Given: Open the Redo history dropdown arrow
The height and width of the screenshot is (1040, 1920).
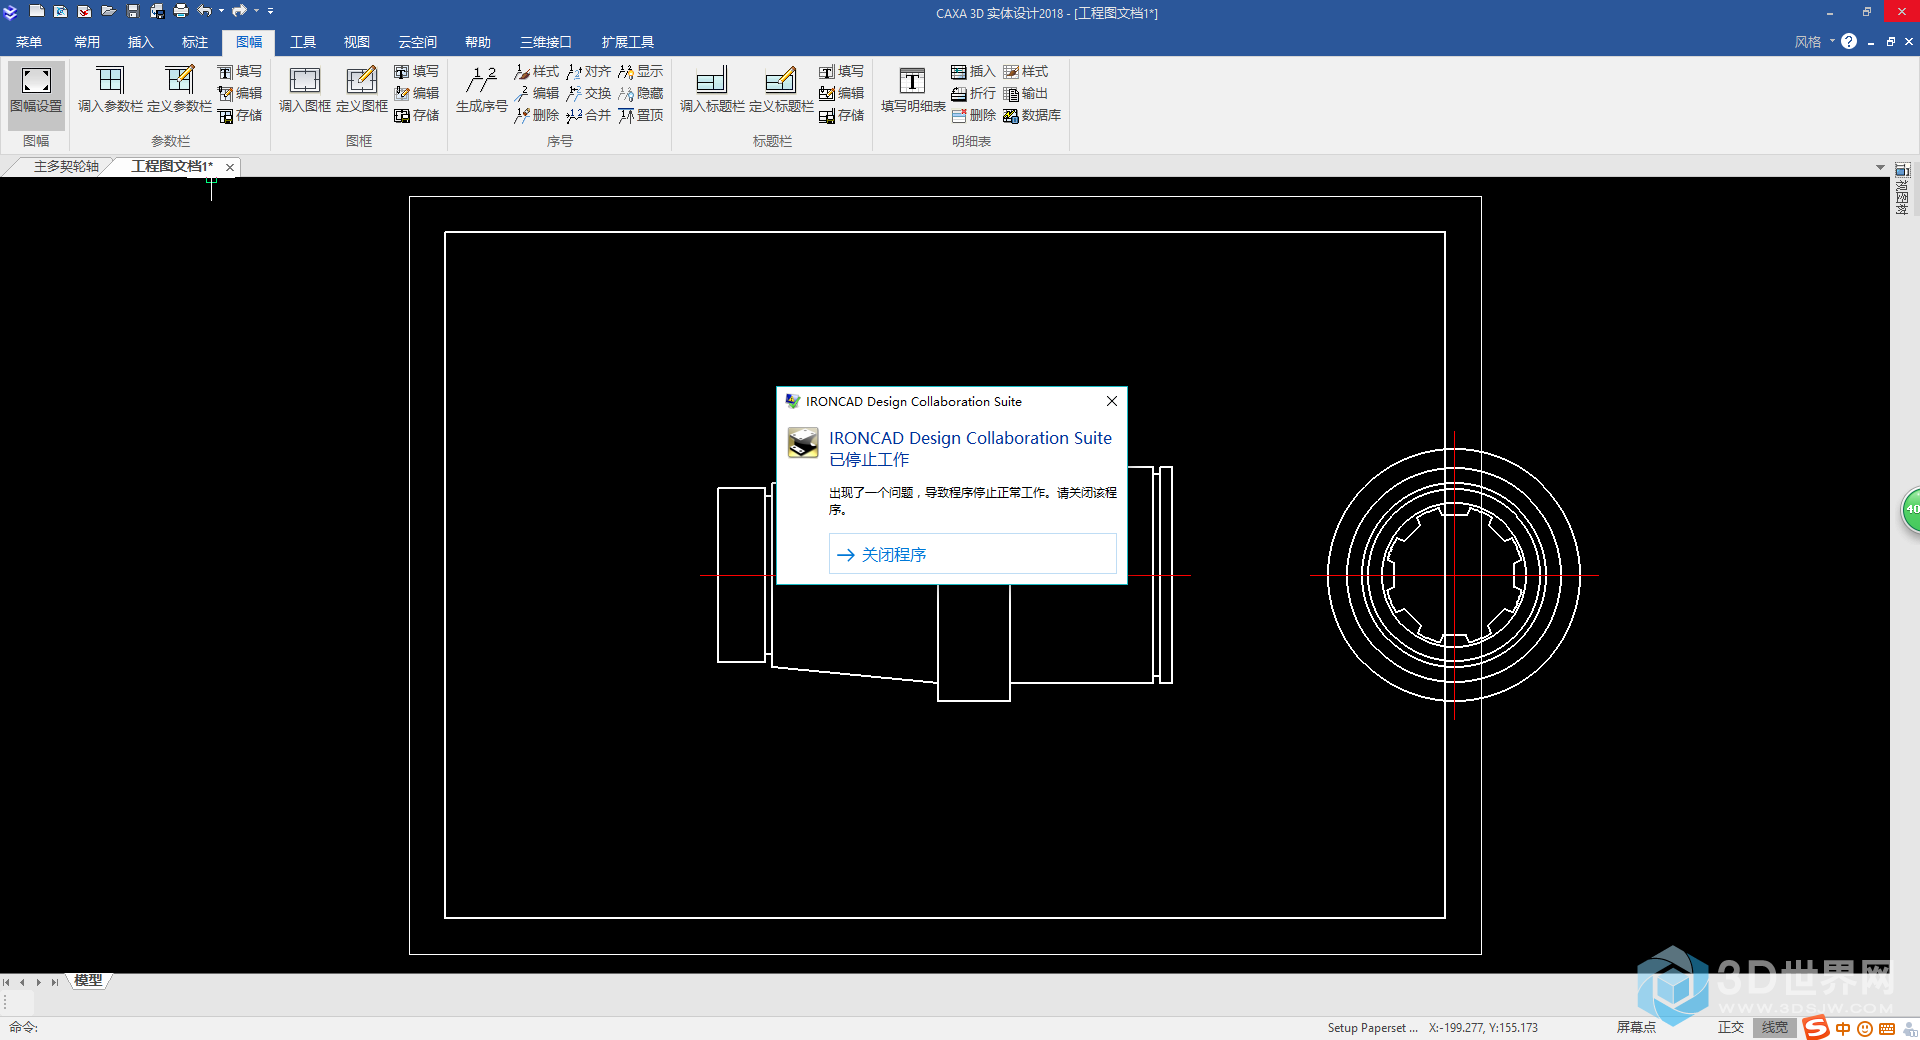Looking at the screenshot, I should point(256,11).
